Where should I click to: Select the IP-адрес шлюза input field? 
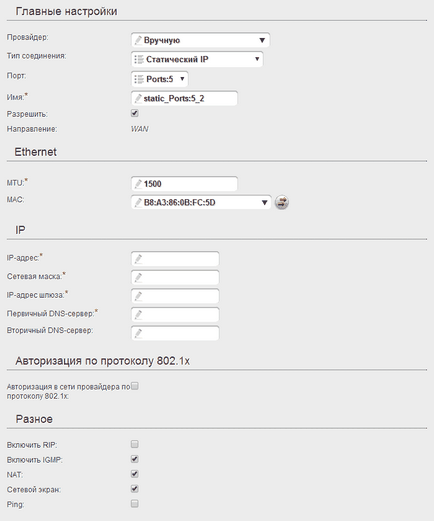[175, 296]
